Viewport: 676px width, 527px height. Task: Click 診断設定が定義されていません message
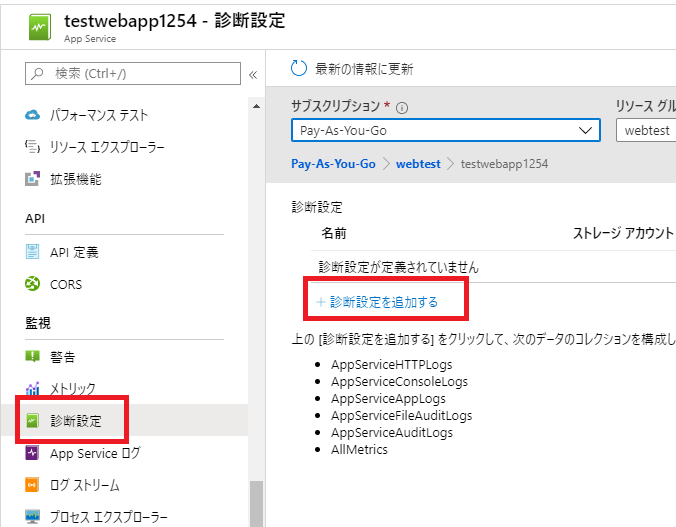click(398, 267)
